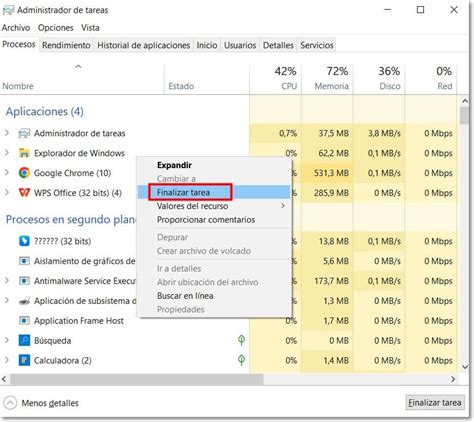Image resolution: width=474 pixels, height=422 pixels.
Task: Click the Application Frame Host icon
Action: (x=24, y=321)
